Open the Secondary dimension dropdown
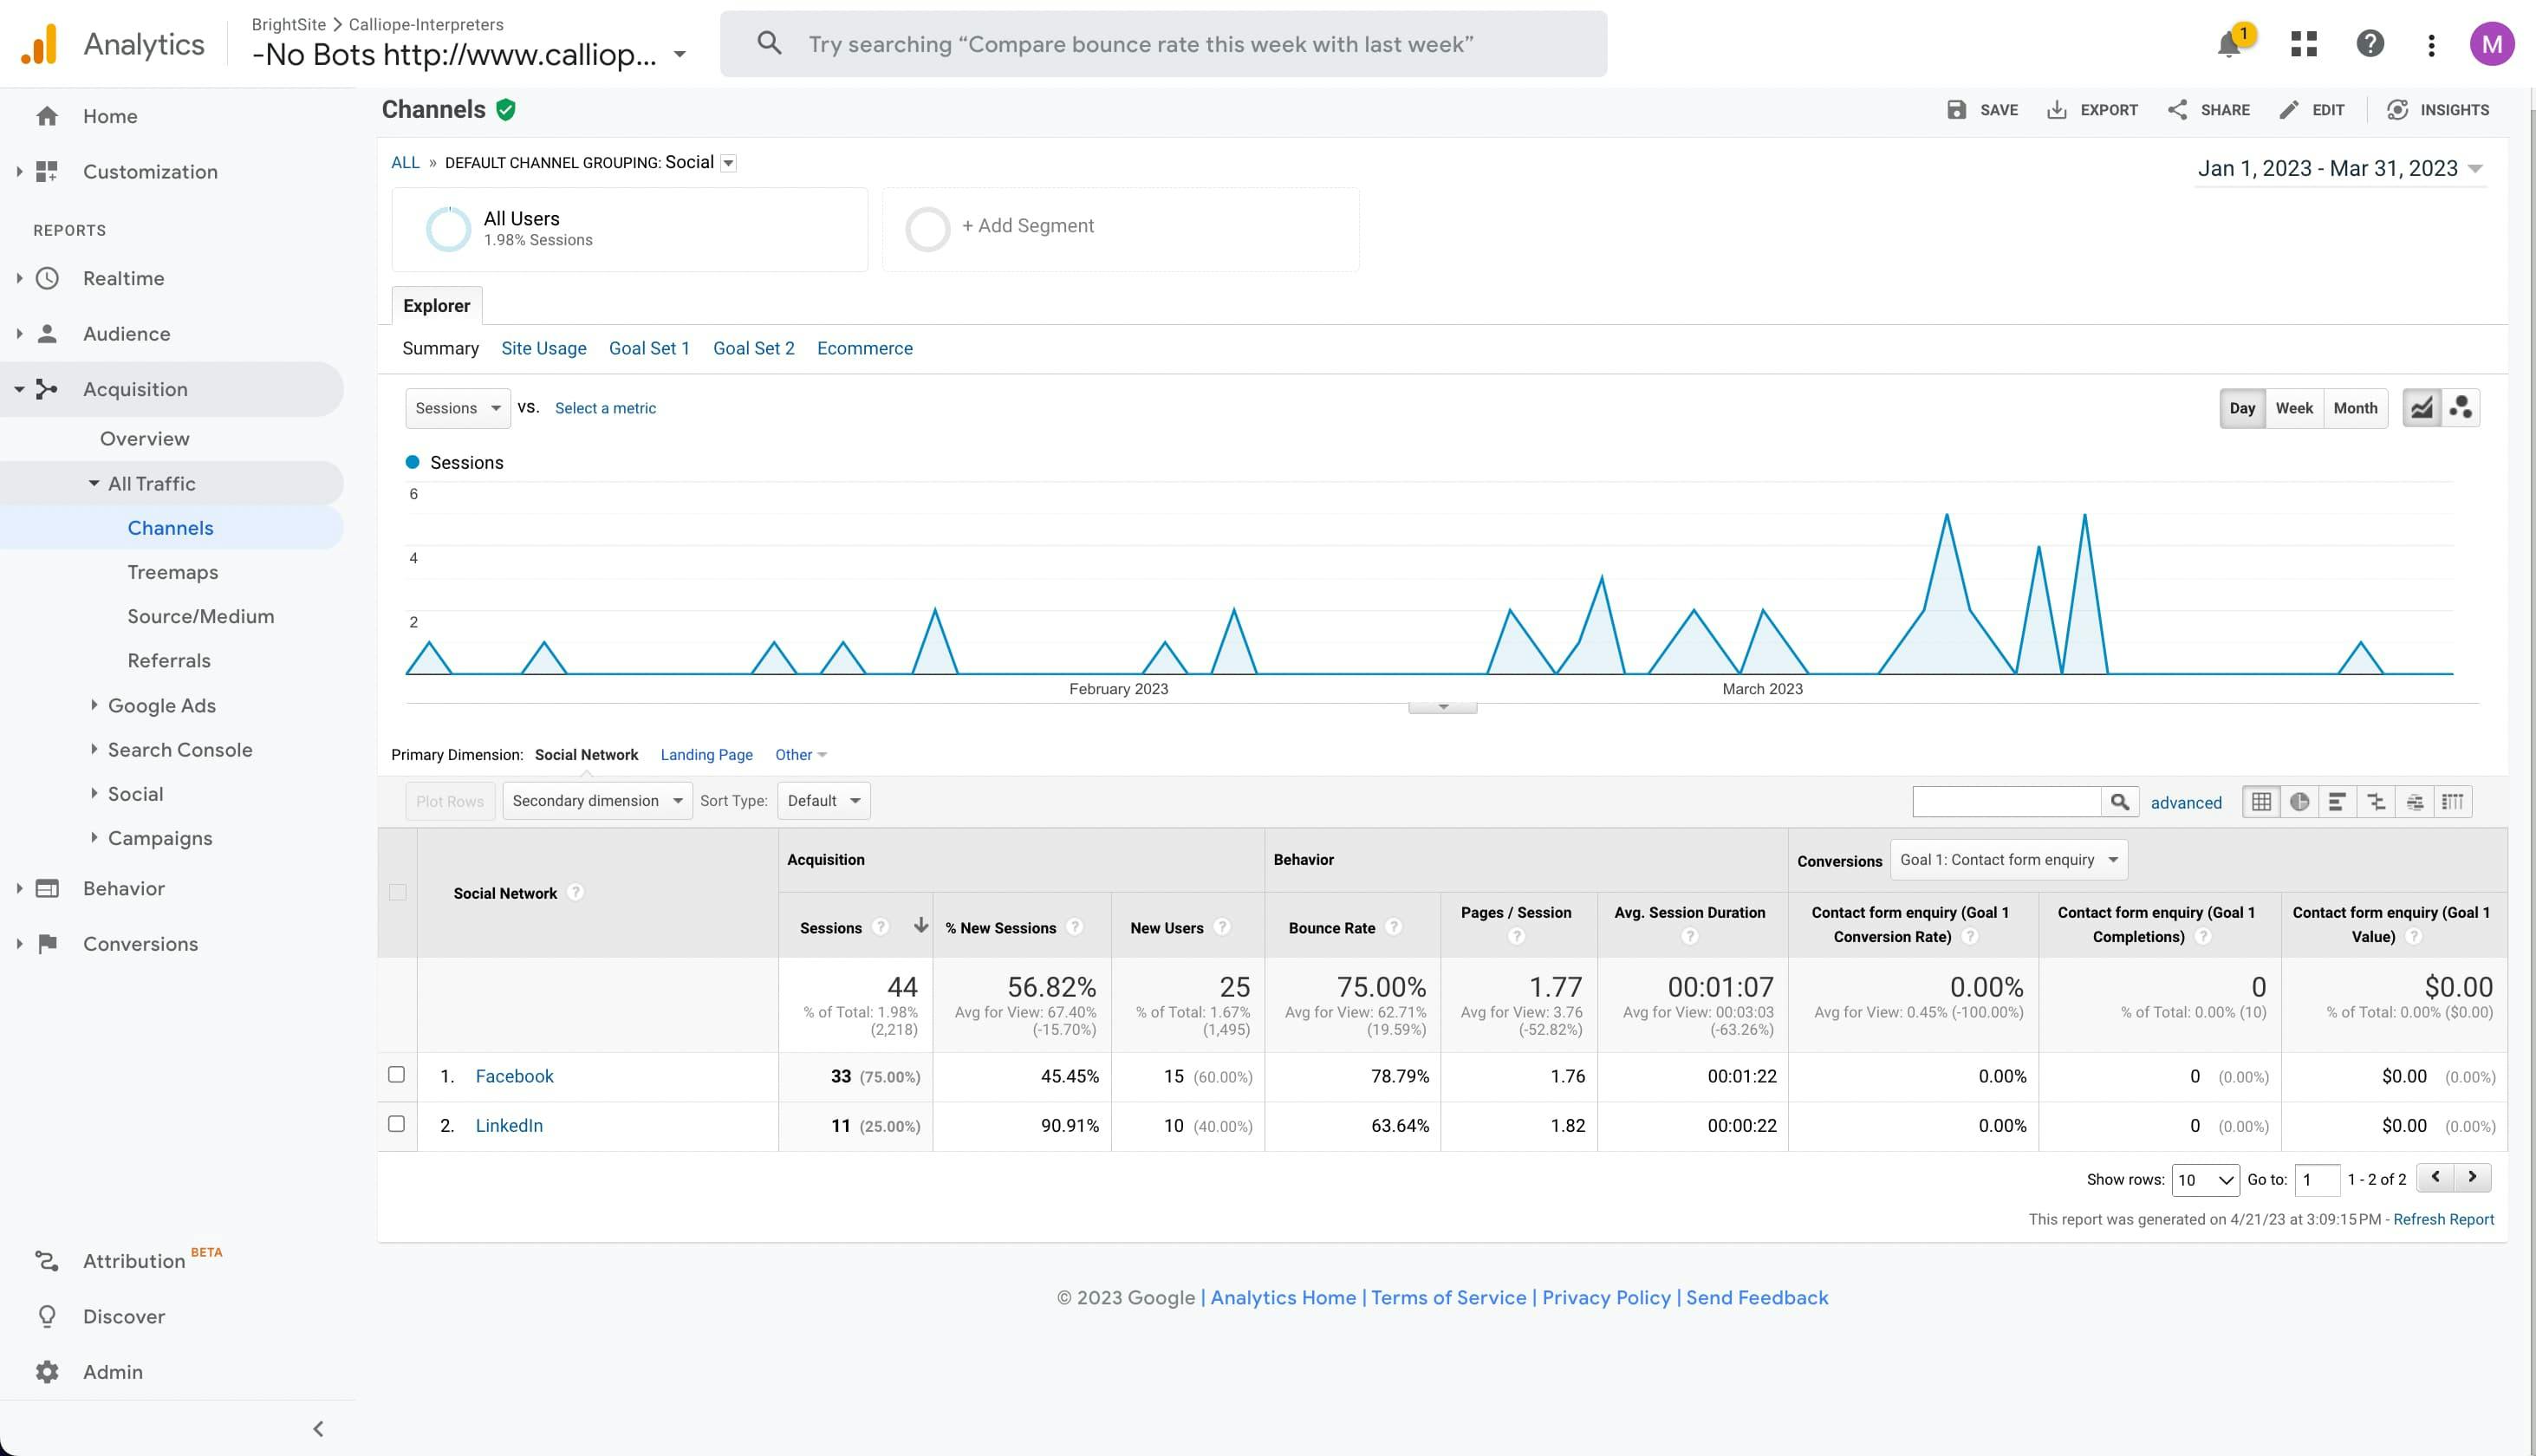Screen dimensions: 2536x1456 tap(596, 801)
